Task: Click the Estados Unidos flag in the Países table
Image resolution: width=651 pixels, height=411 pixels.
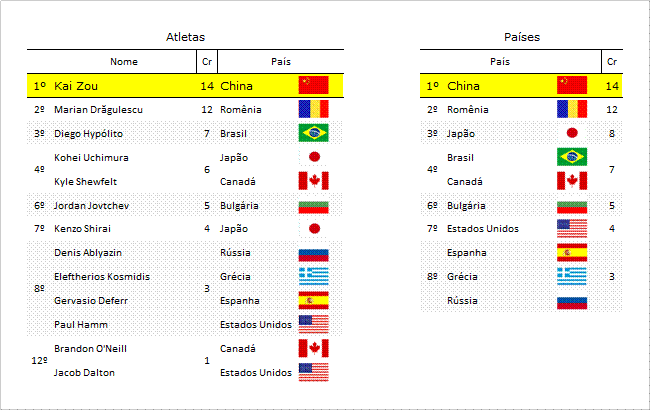Action: click(572, 228)
